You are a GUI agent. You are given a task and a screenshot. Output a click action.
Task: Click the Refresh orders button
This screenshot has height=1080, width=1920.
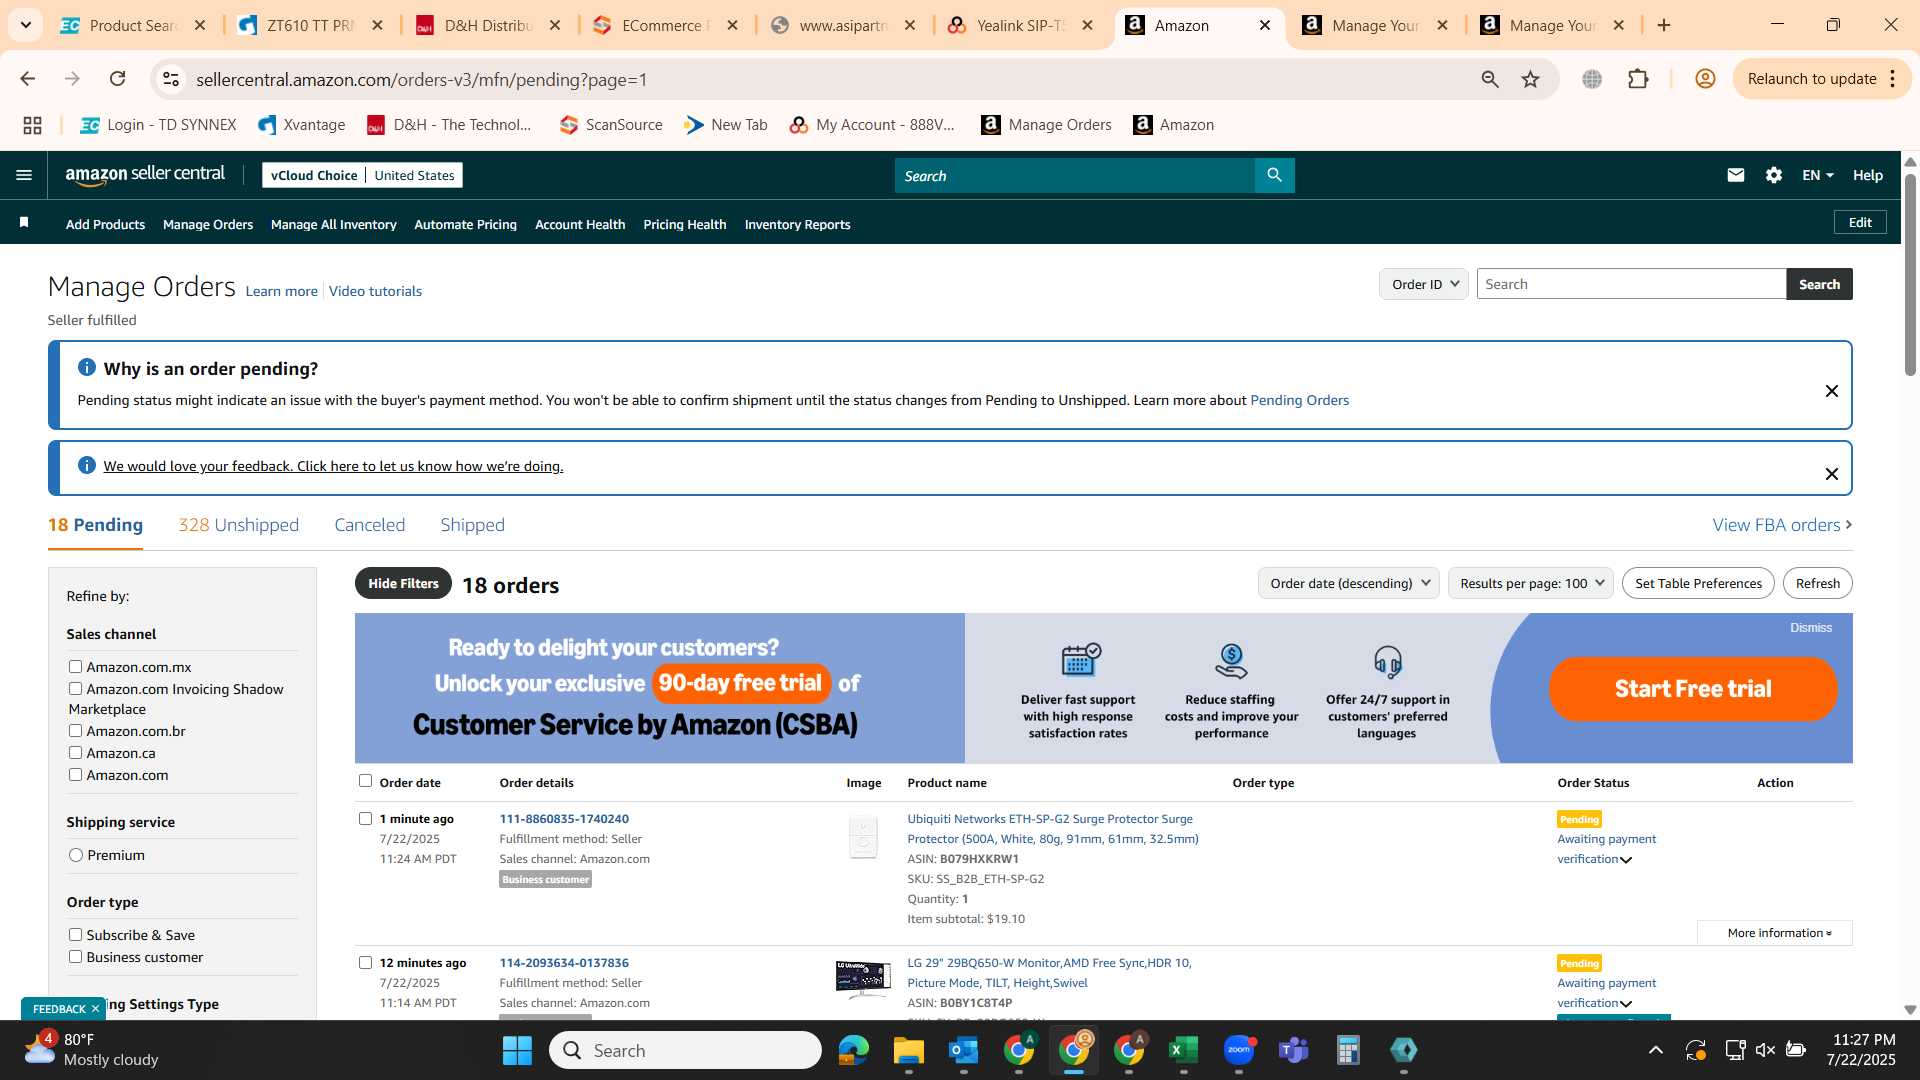tap(1817, 583)
